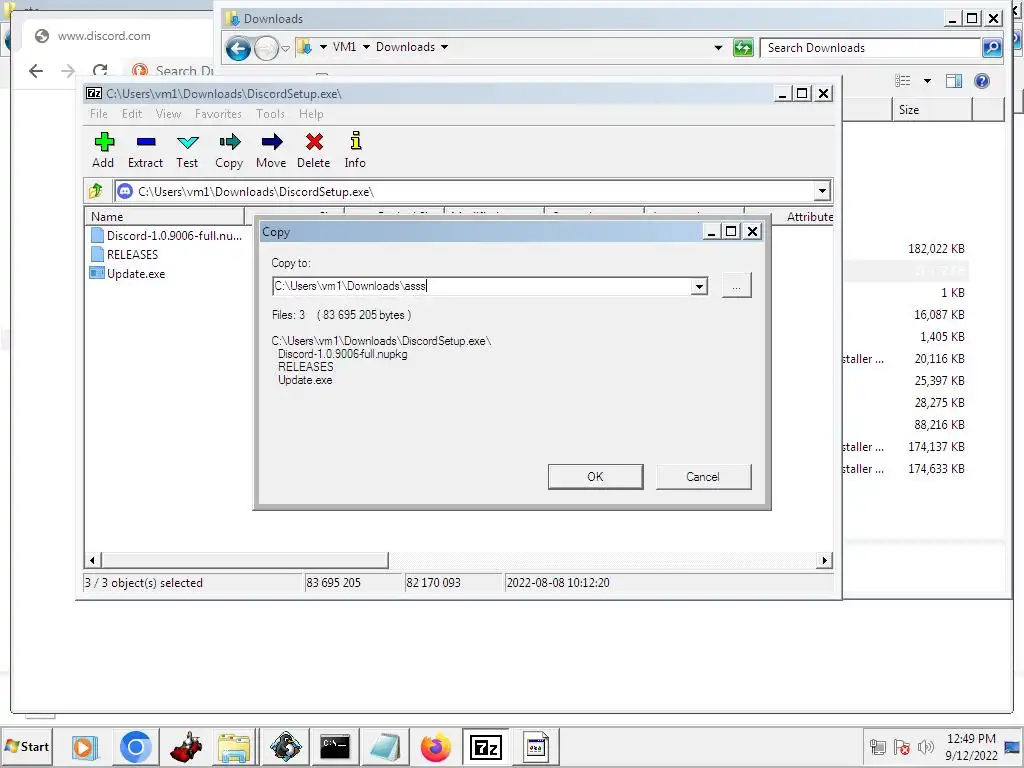Click the up-folder icon beside address bar

click(96, 191)
